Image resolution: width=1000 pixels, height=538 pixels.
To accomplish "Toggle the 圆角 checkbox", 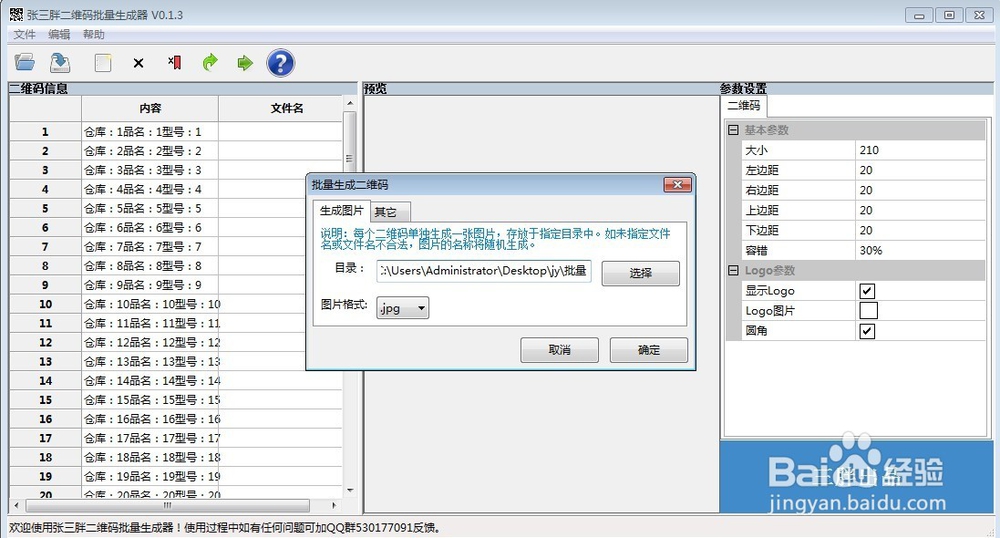I will (x=867, y=331).
